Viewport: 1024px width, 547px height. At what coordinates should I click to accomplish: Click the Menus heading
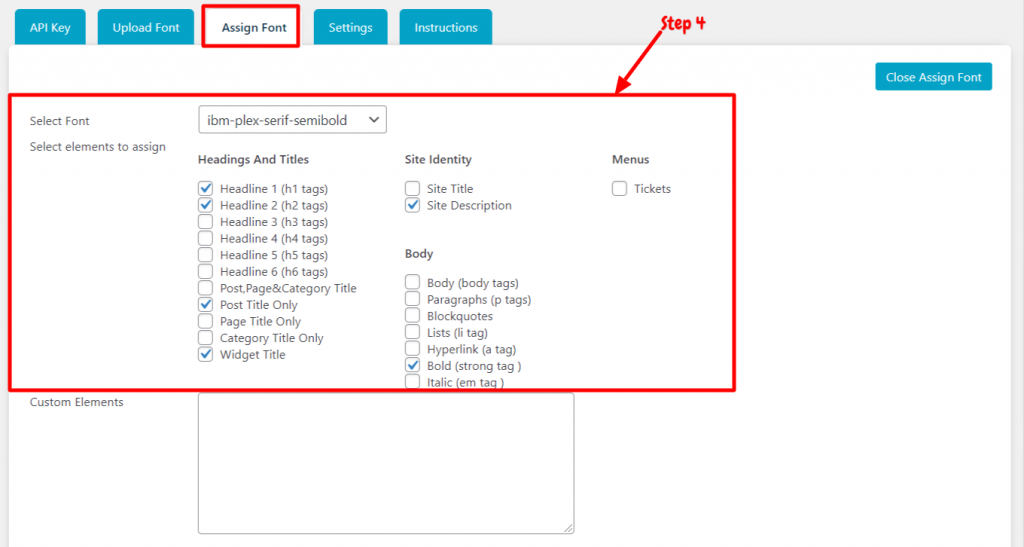click(631, 159)
